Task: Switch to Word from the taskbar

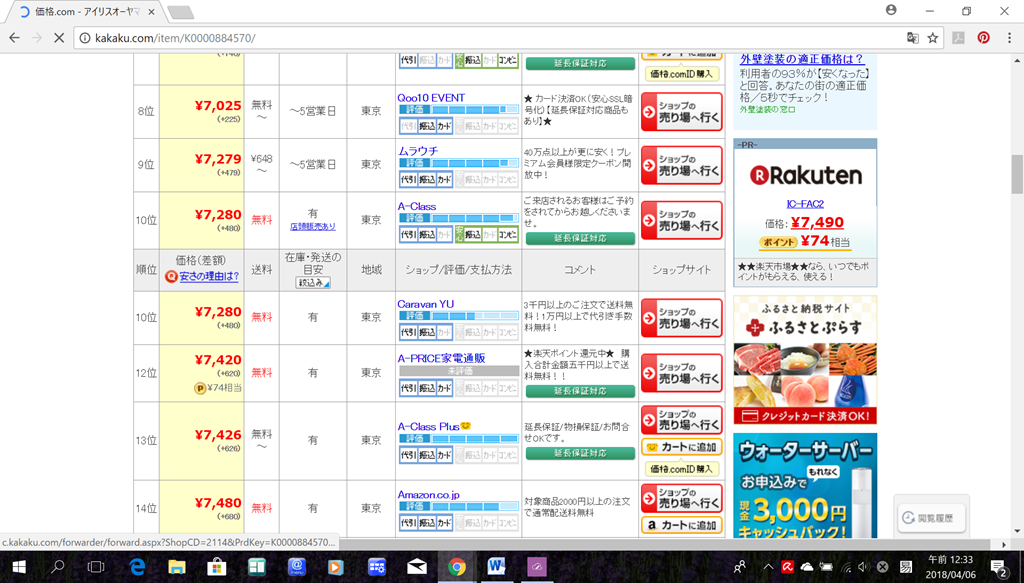Action: (496, 567)
